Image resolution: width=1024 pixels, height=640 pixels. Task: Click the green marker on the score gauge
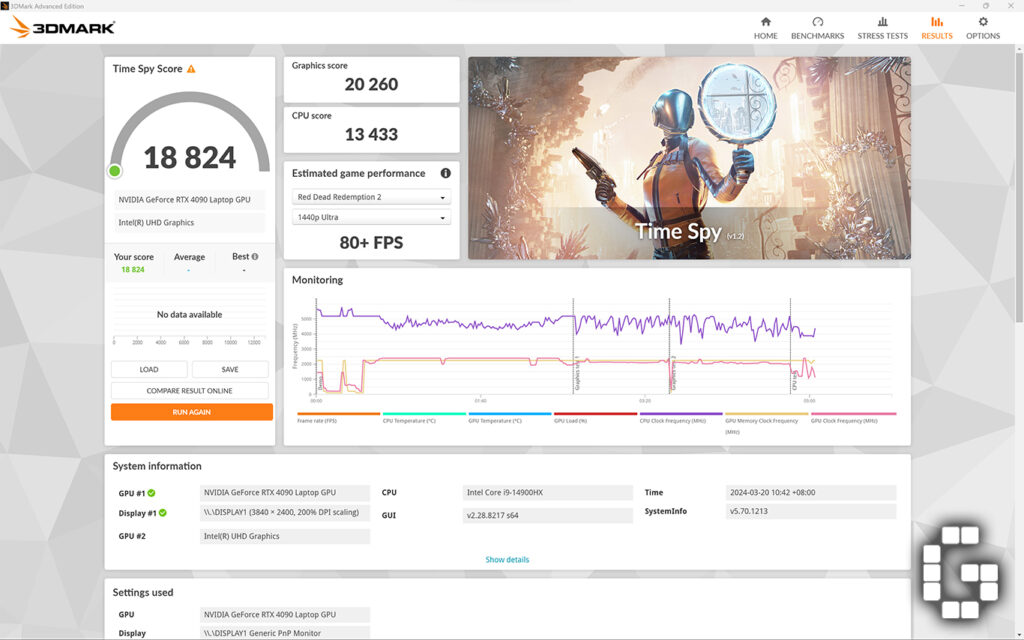tap(114, 171)
